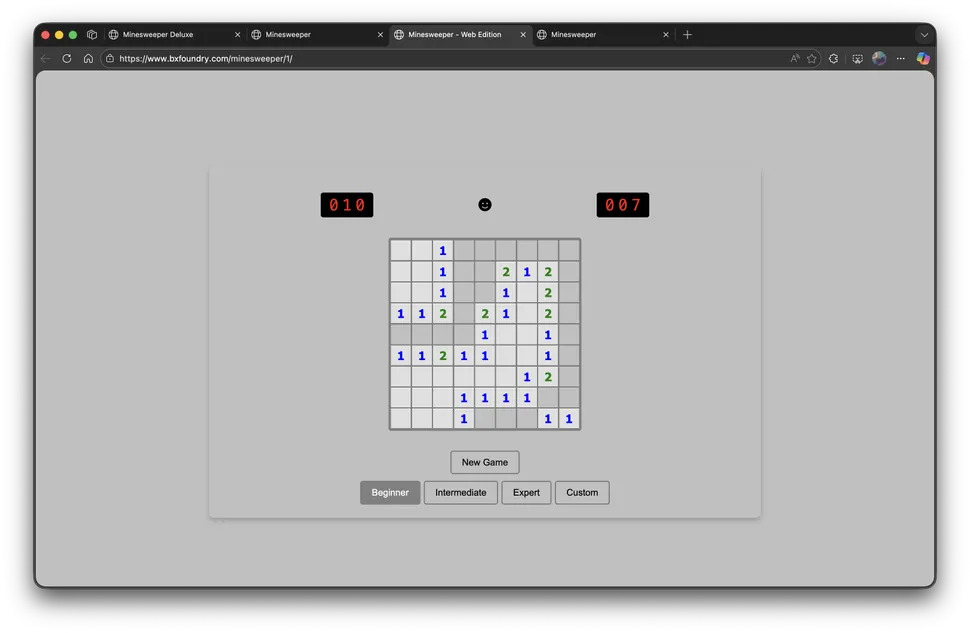Click the smiley face reset icon

(x=484, y=205)
